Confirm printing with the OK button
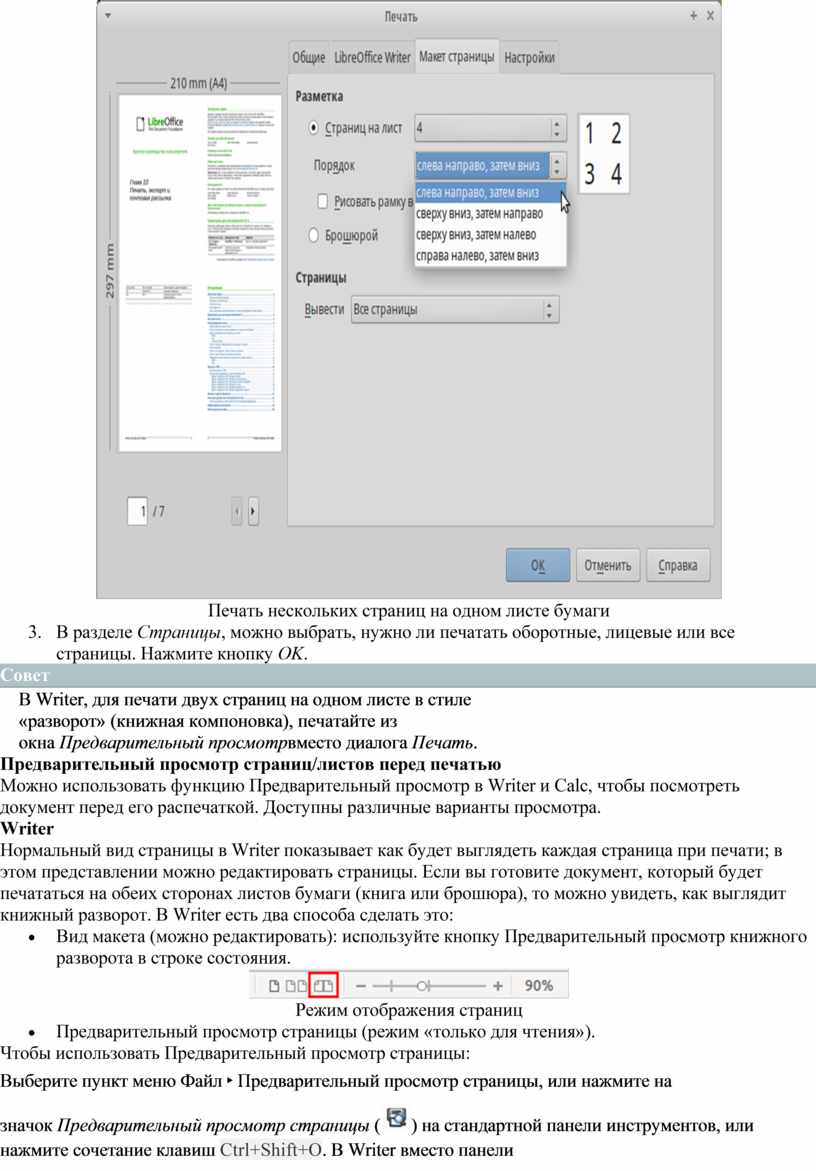 click(x=538, y=565)
